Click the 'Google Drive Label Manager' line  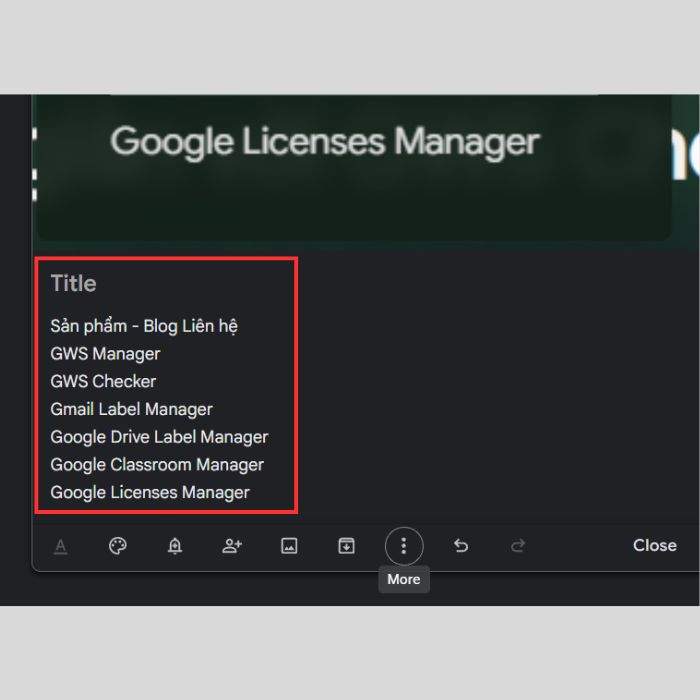click(159, 437)
